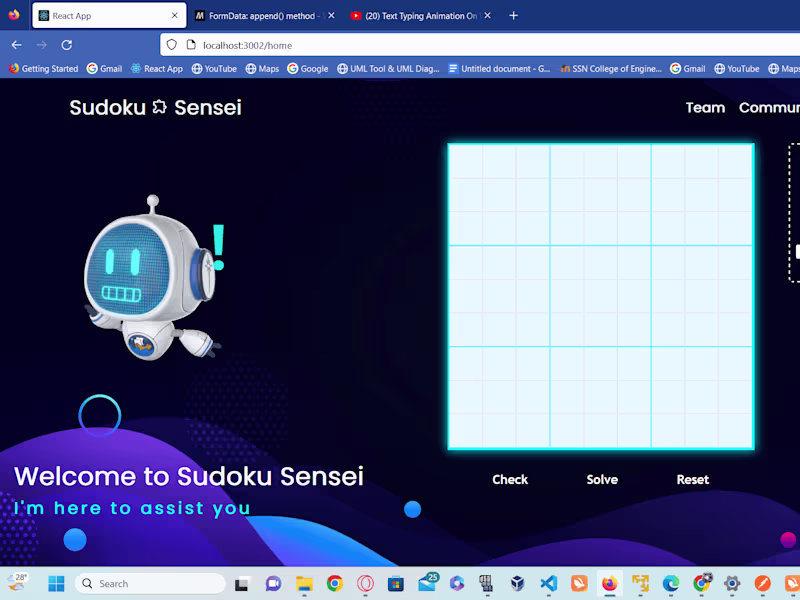Click the robot mascot image
This screenshot has height=600, width=800.
click(153, 278)
